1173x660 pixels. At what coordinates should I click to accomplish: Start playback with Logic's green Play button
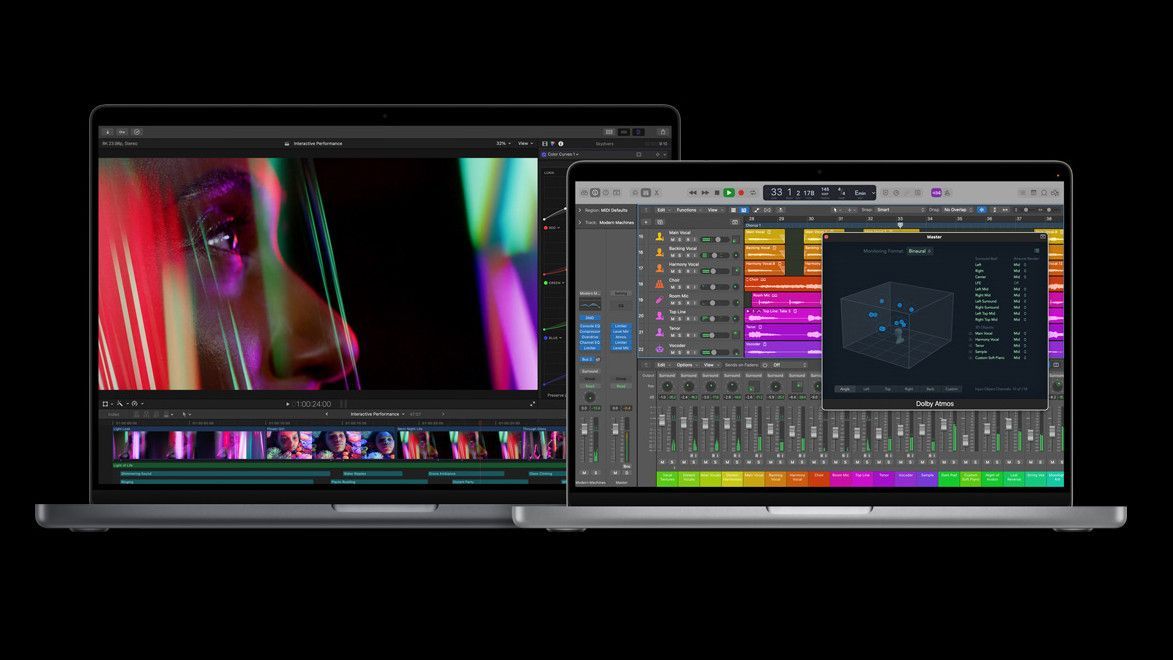729,193
